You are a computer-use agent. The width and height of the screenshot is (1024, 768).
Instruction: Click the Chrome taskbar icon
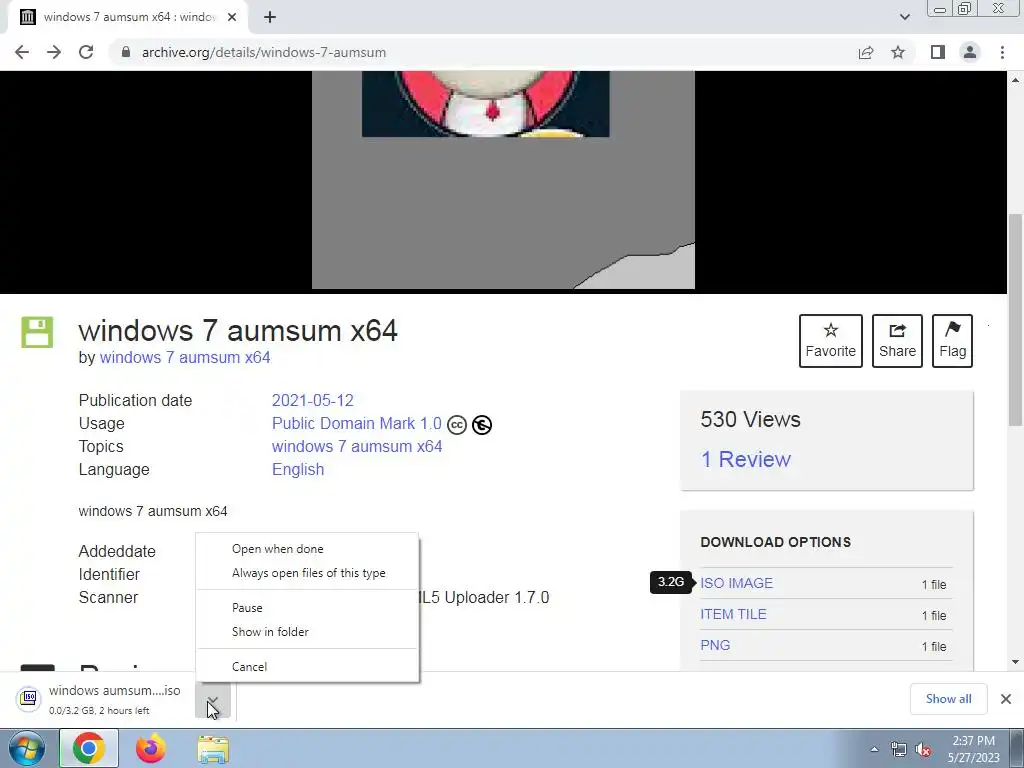(89, 748)
